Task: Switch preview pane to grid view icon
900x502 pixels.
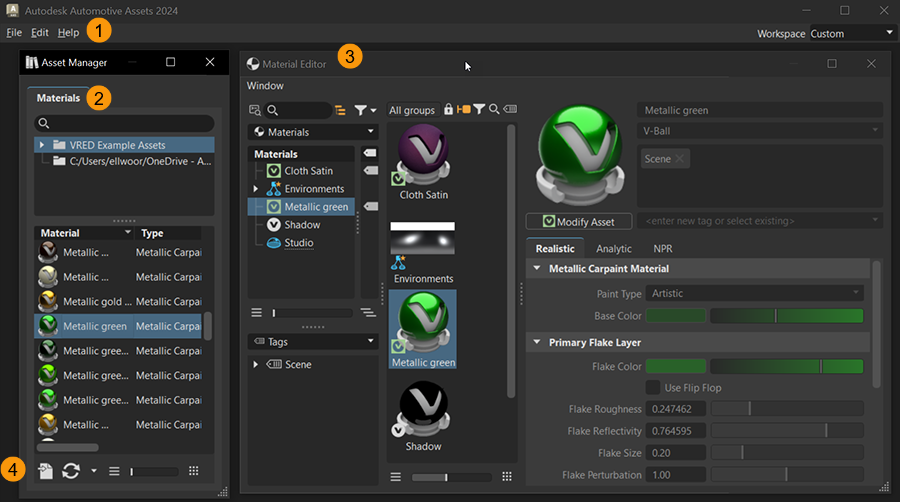Action: pos(507,477)
